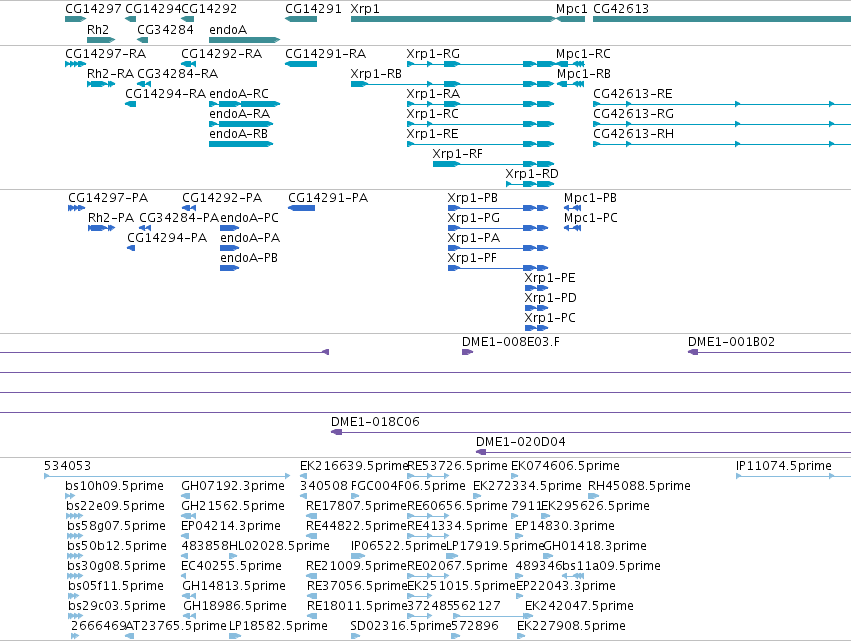
Task: Click EST IP11074.5prime label
Action: 784,466
